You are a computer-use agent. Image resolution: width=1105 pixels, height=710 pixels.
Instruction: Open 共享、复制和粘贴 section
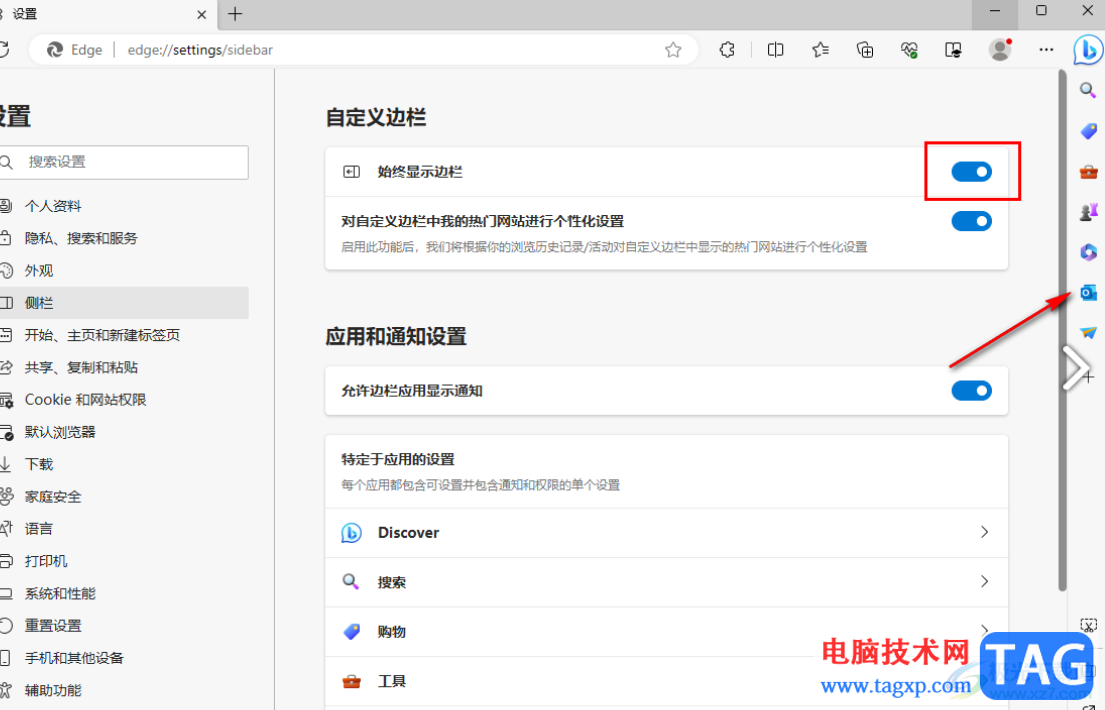[x=124, y=367]
